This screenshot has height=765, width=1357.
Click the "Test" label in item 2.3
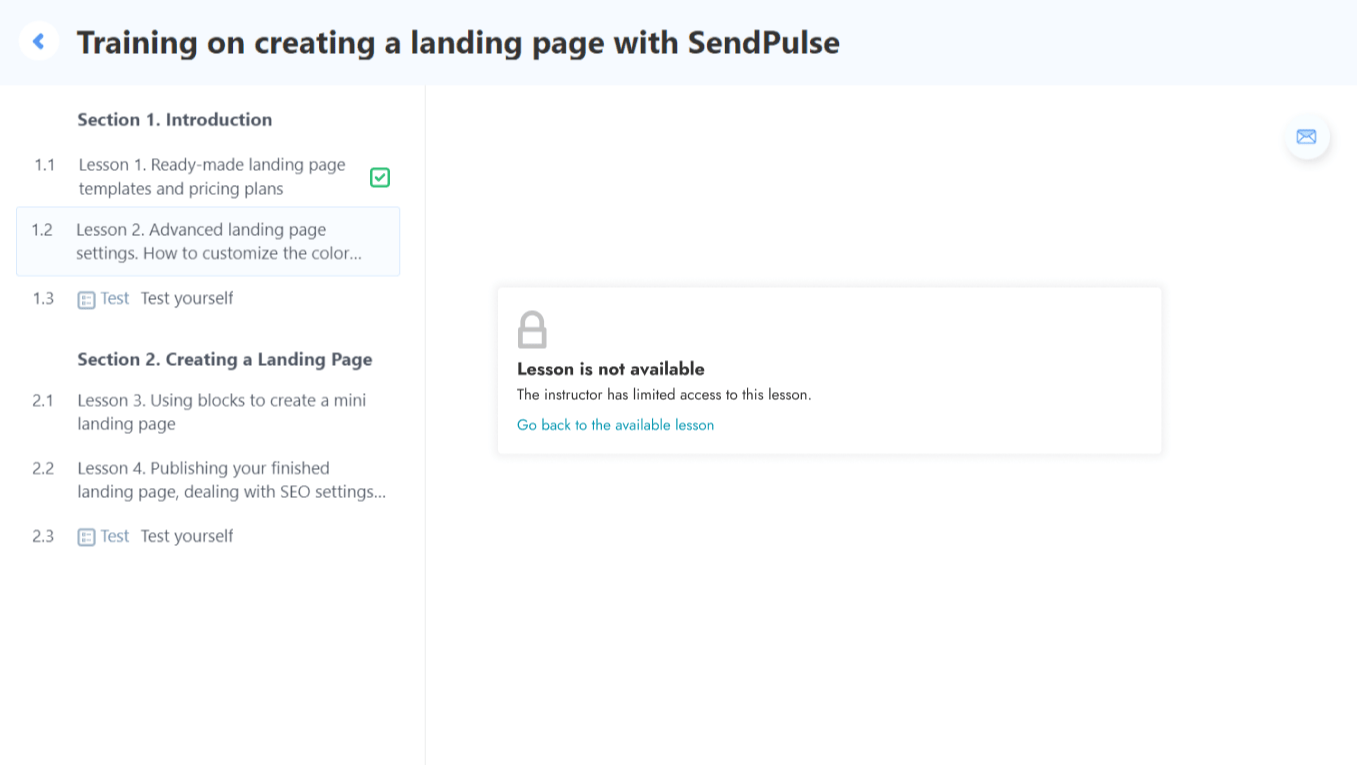coord(115,536)
